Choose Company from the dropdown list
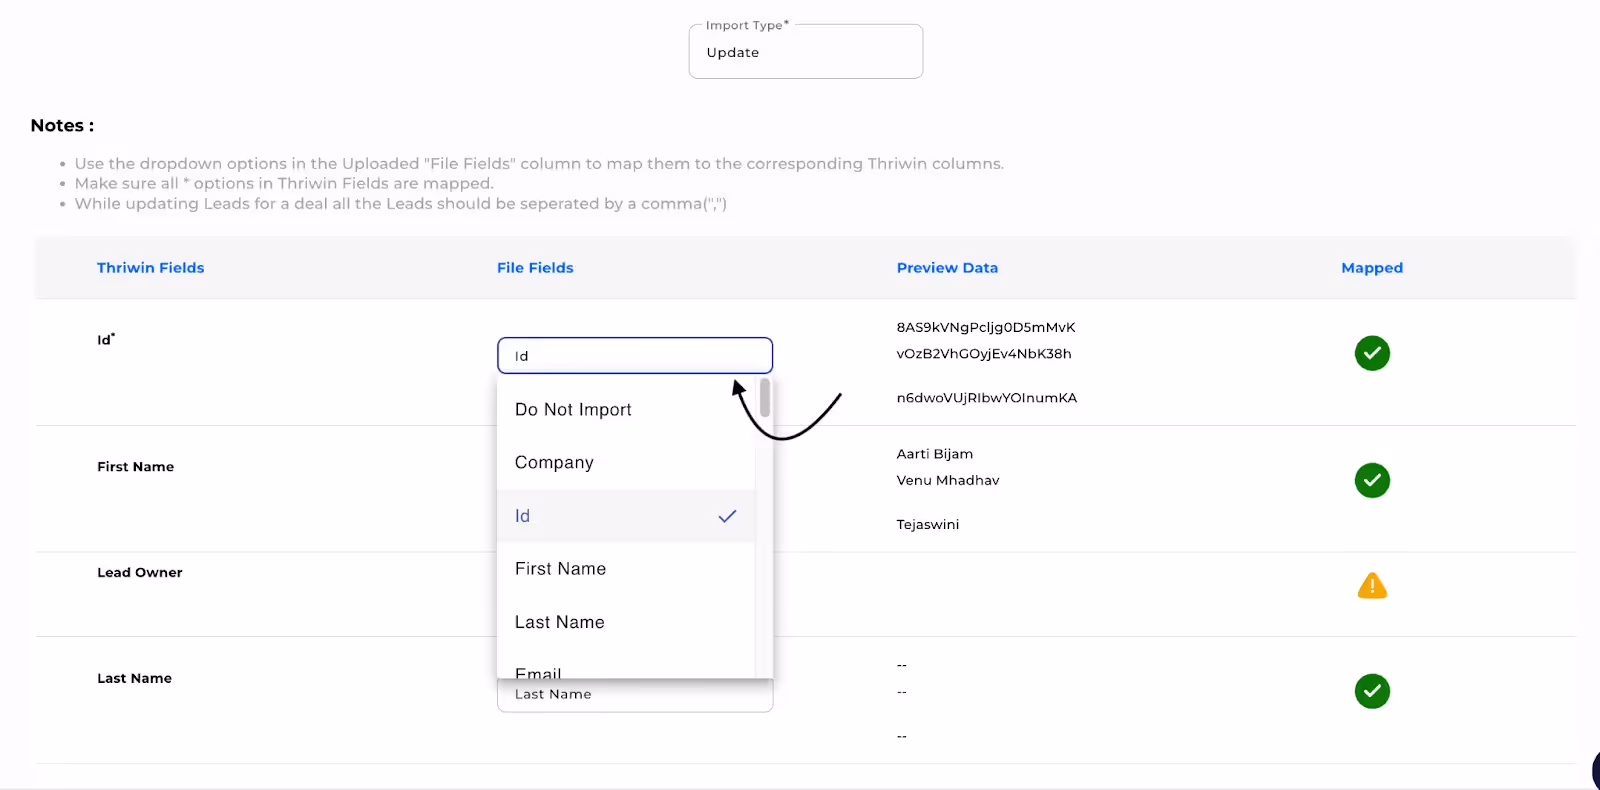 (x=626, y=463)
